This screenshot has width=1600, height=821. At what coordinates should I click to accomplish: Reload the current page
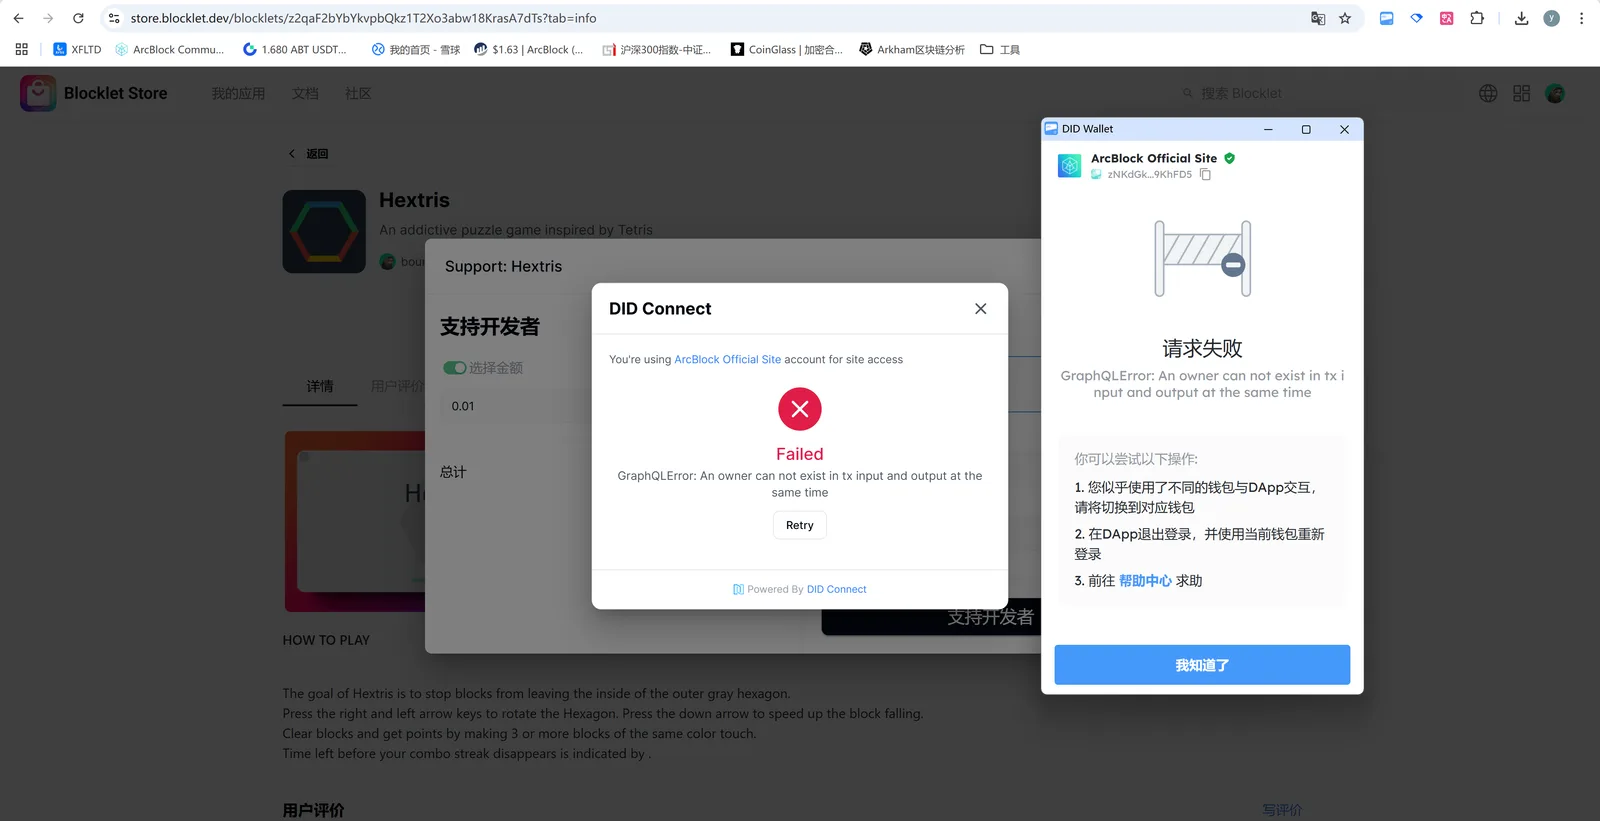[78, 18]
